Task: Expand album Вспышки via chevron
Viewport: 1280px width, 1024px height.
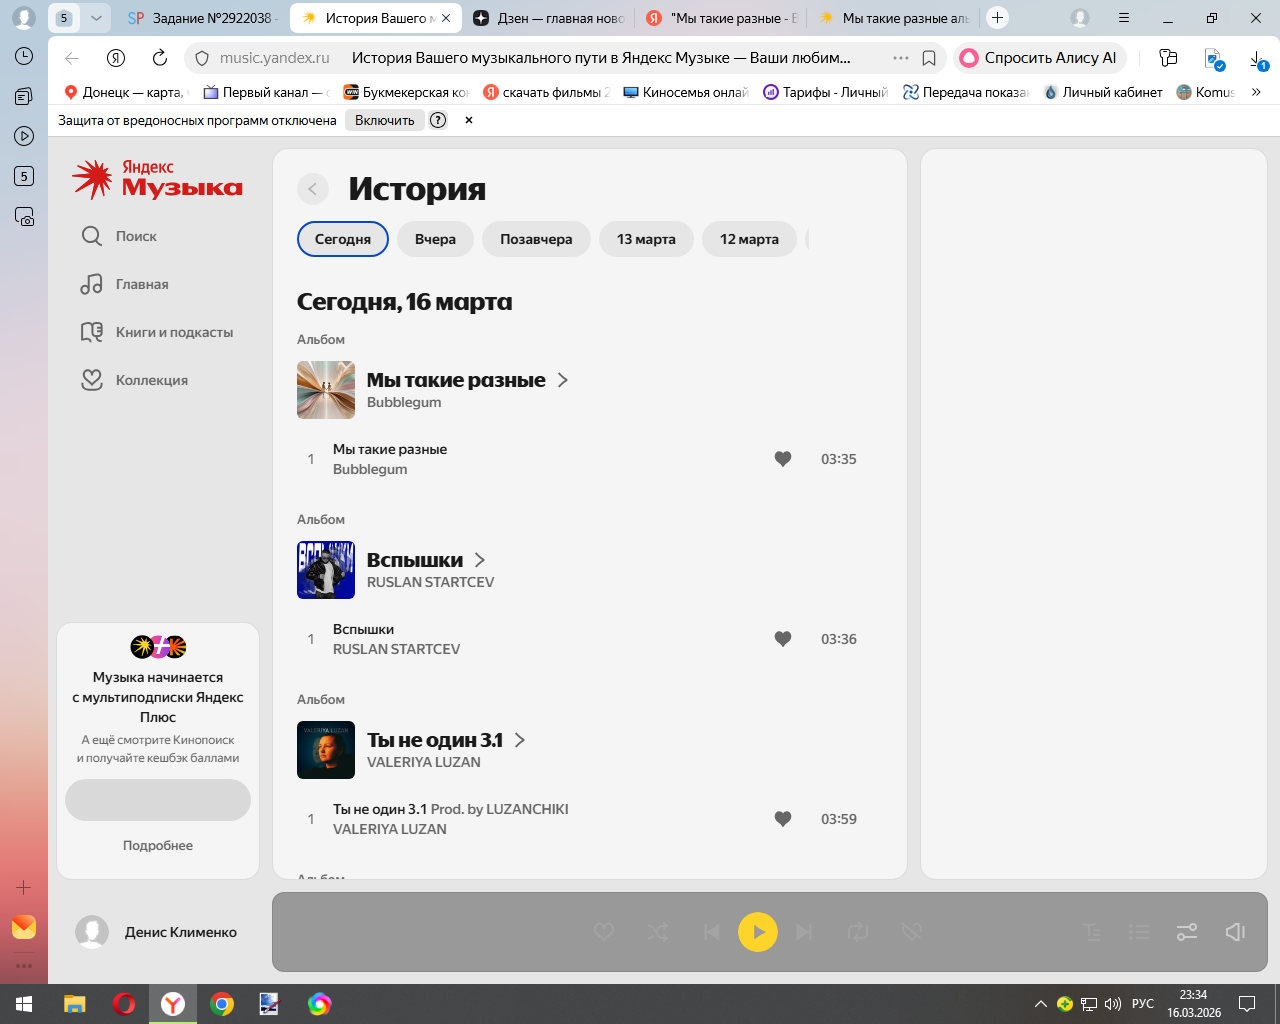Action: (480, 560)
